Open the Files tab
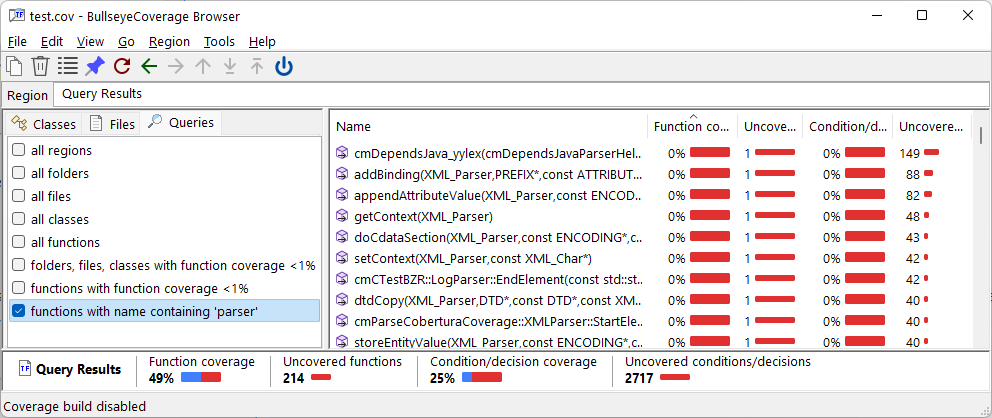This screenshot has width=992, height=418. coord(112,124)
